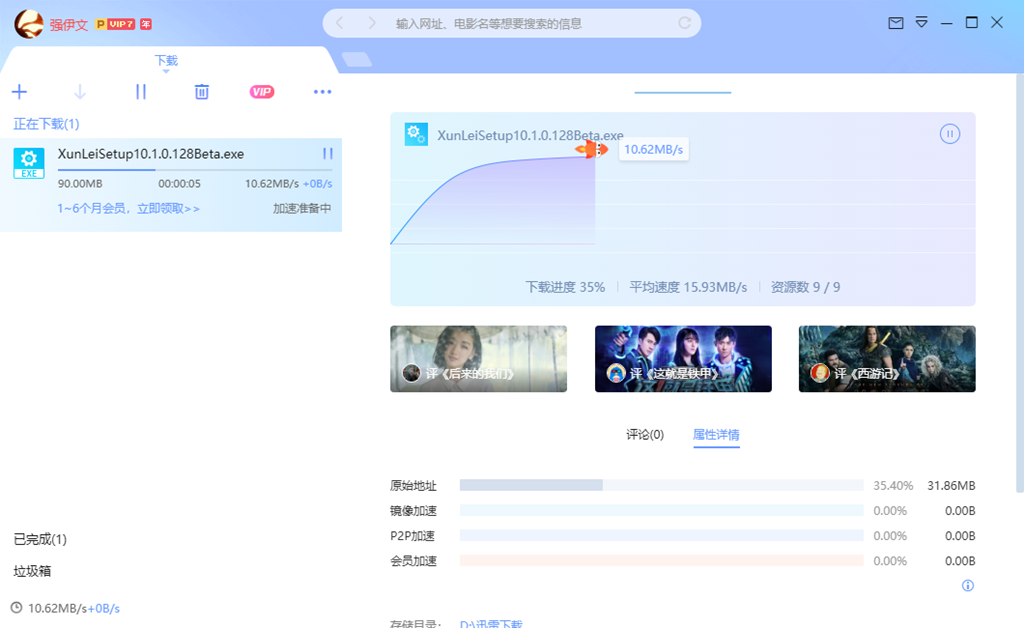Click the task list download progress bar
Screen dimensions: 1024x628
(195, 170)
